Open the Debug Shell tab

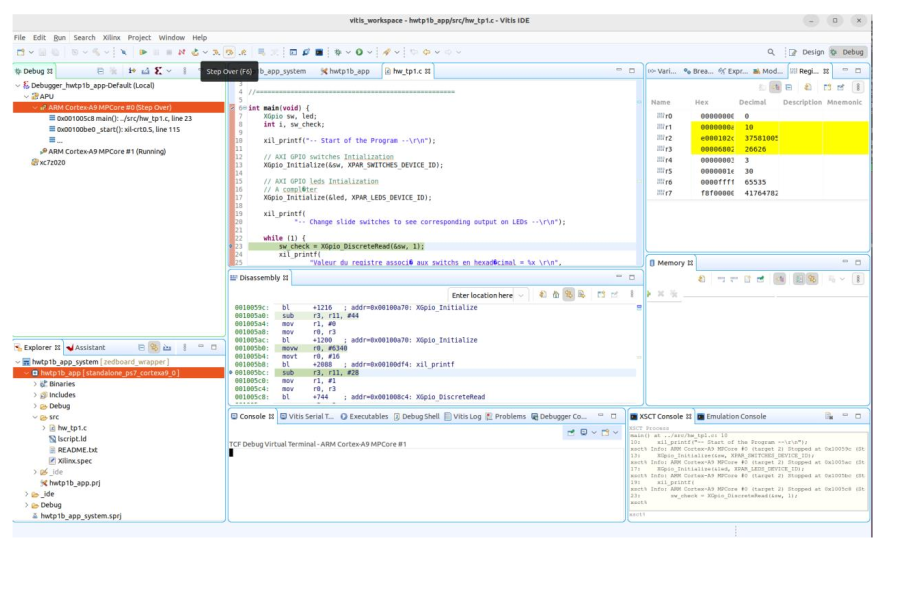coord(416,417)
